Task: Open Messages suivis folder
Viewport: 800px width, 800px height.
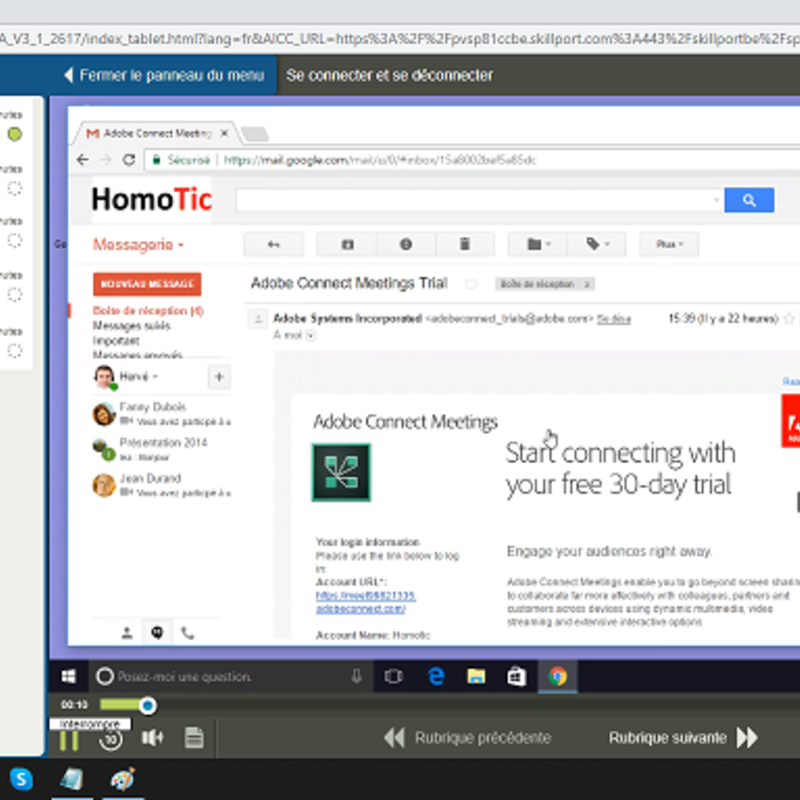Action: click(x=131, y=326)
